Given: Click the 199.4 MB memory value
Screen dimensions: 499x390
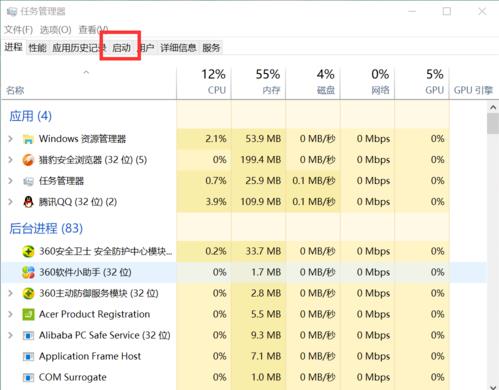Looking at the screenshot, I should pyautogui.click(x=261, y=160).
